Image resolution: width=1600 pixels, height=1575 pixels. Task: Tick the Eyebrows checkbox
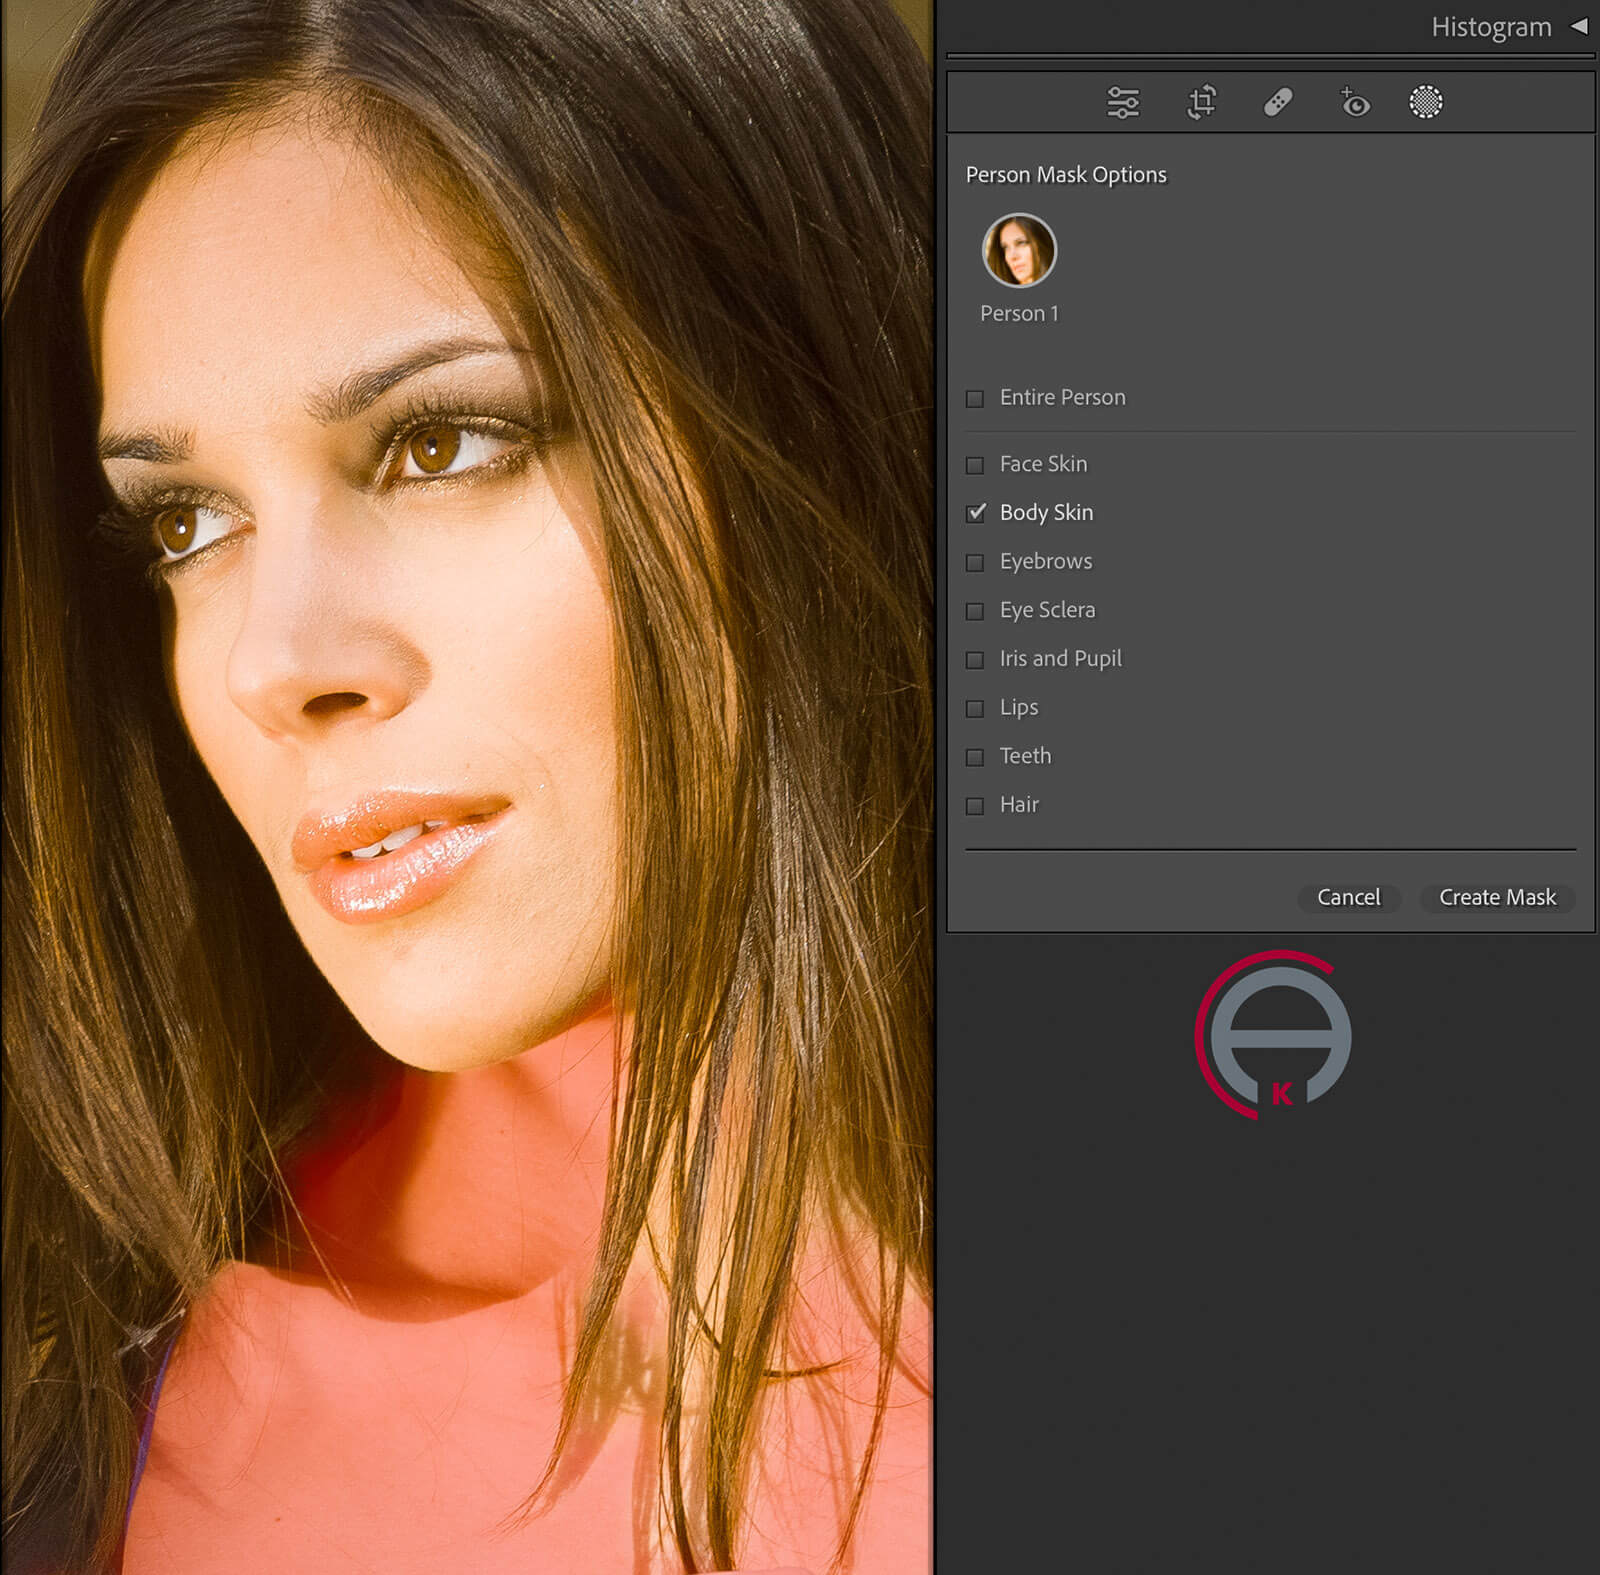coord(975,562)
